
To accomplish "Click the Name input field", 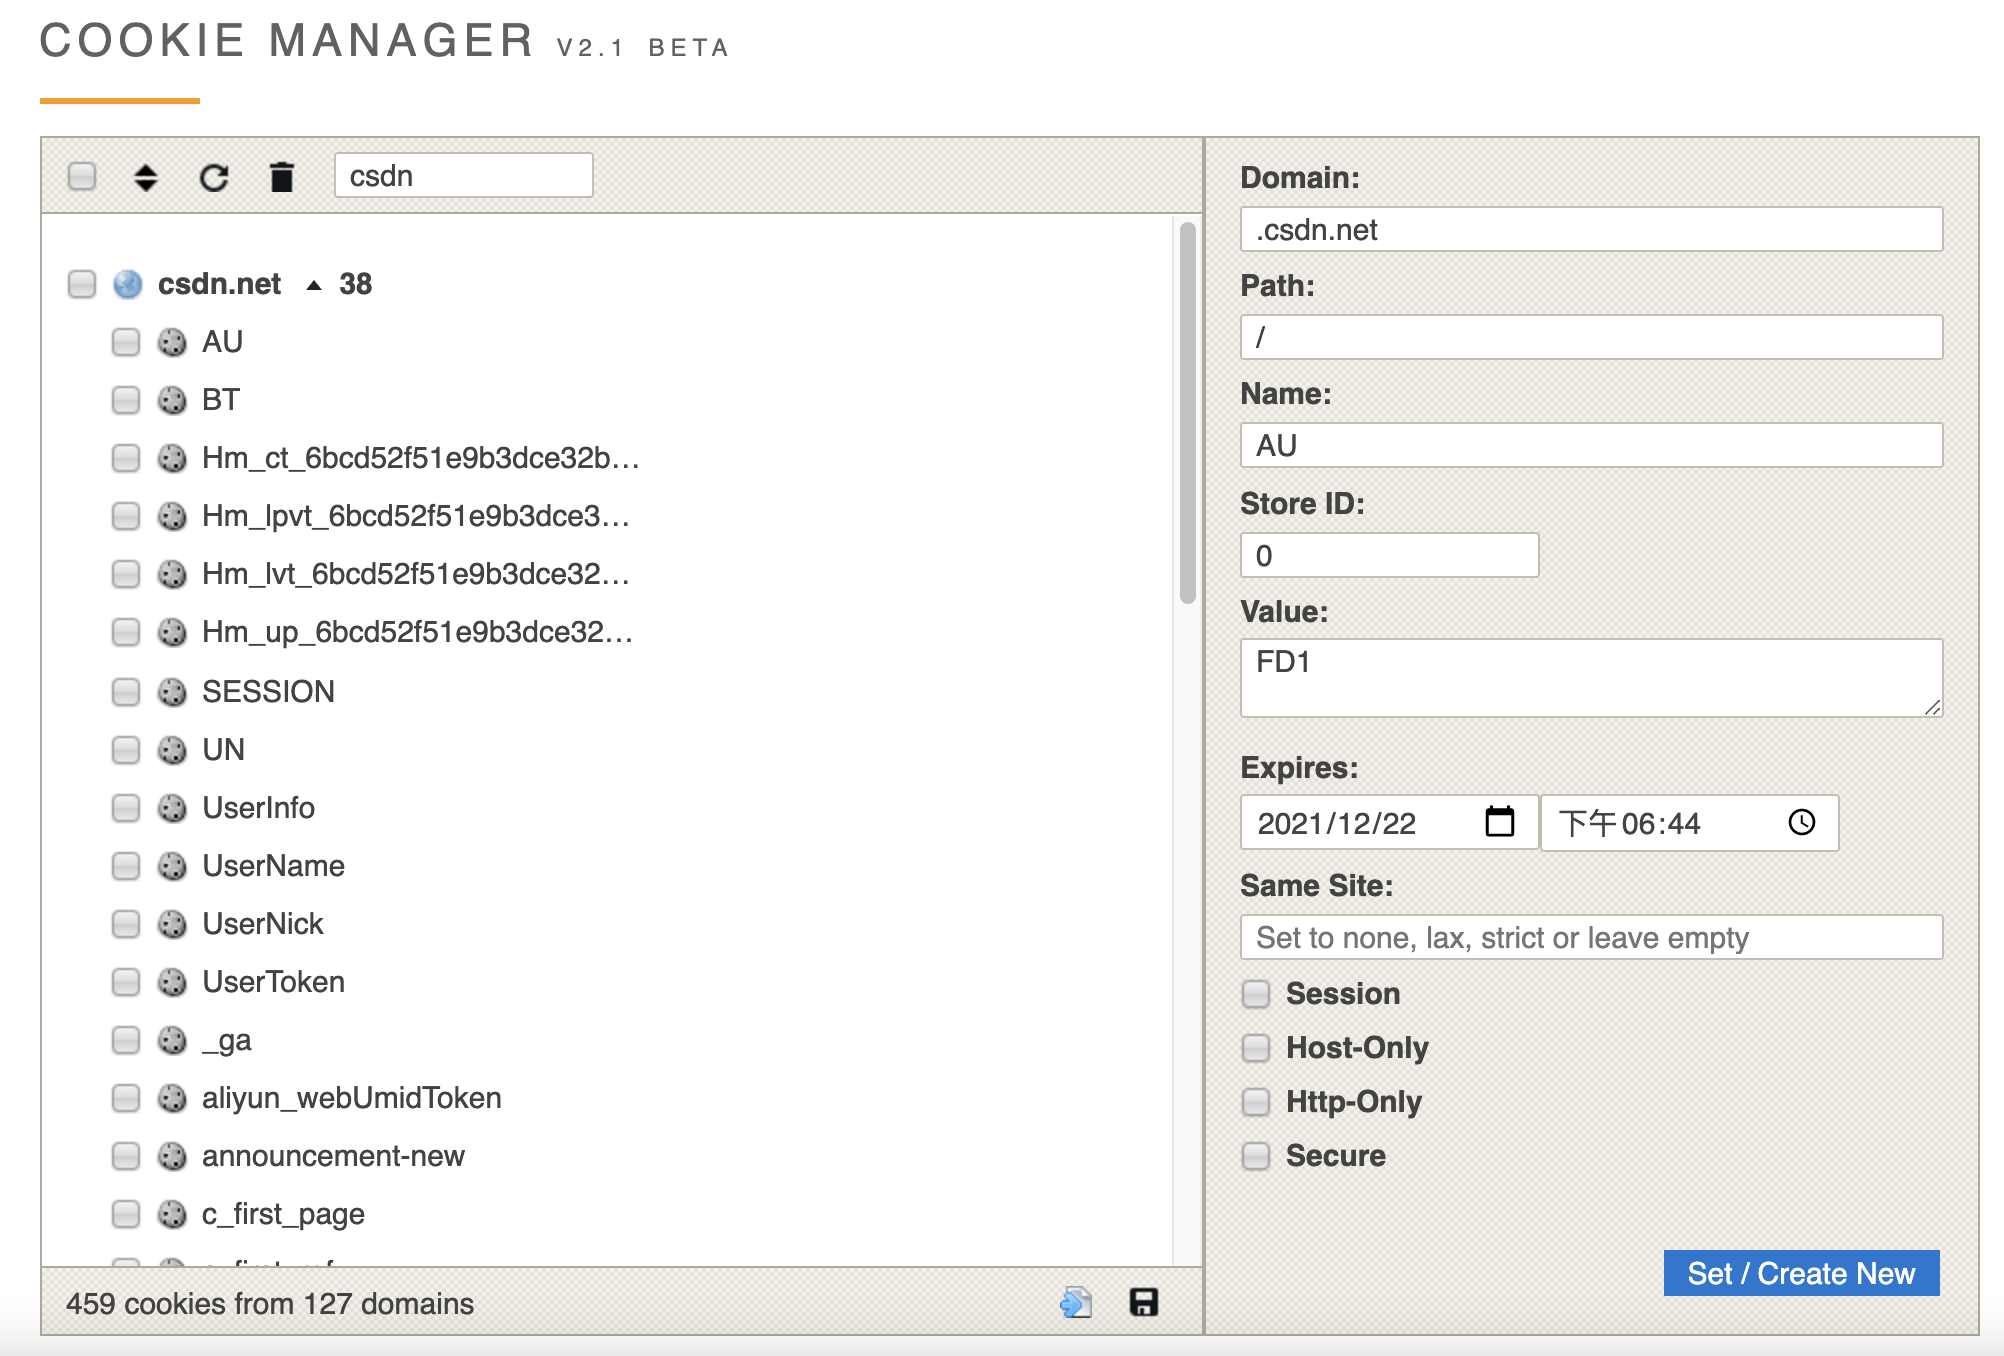I will [1591, 445].
